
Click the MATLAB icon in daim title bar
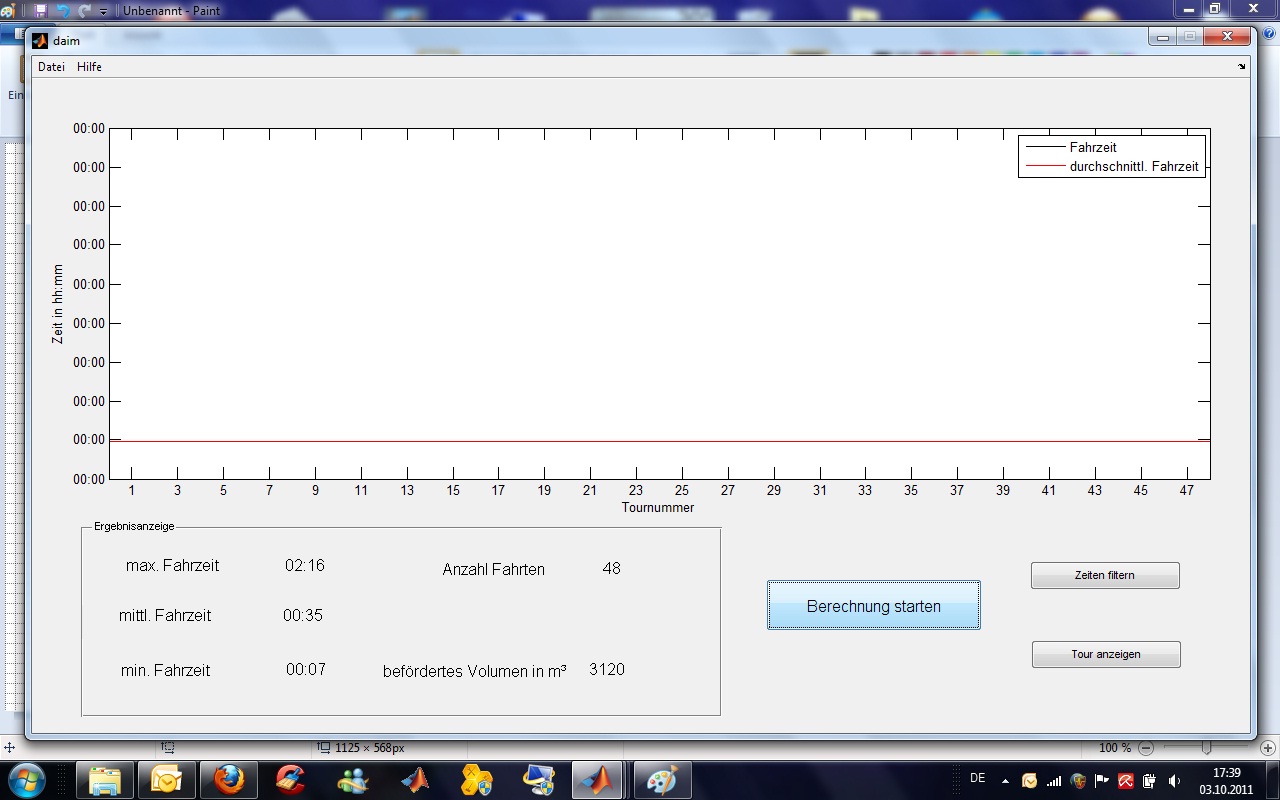point(40,41)
